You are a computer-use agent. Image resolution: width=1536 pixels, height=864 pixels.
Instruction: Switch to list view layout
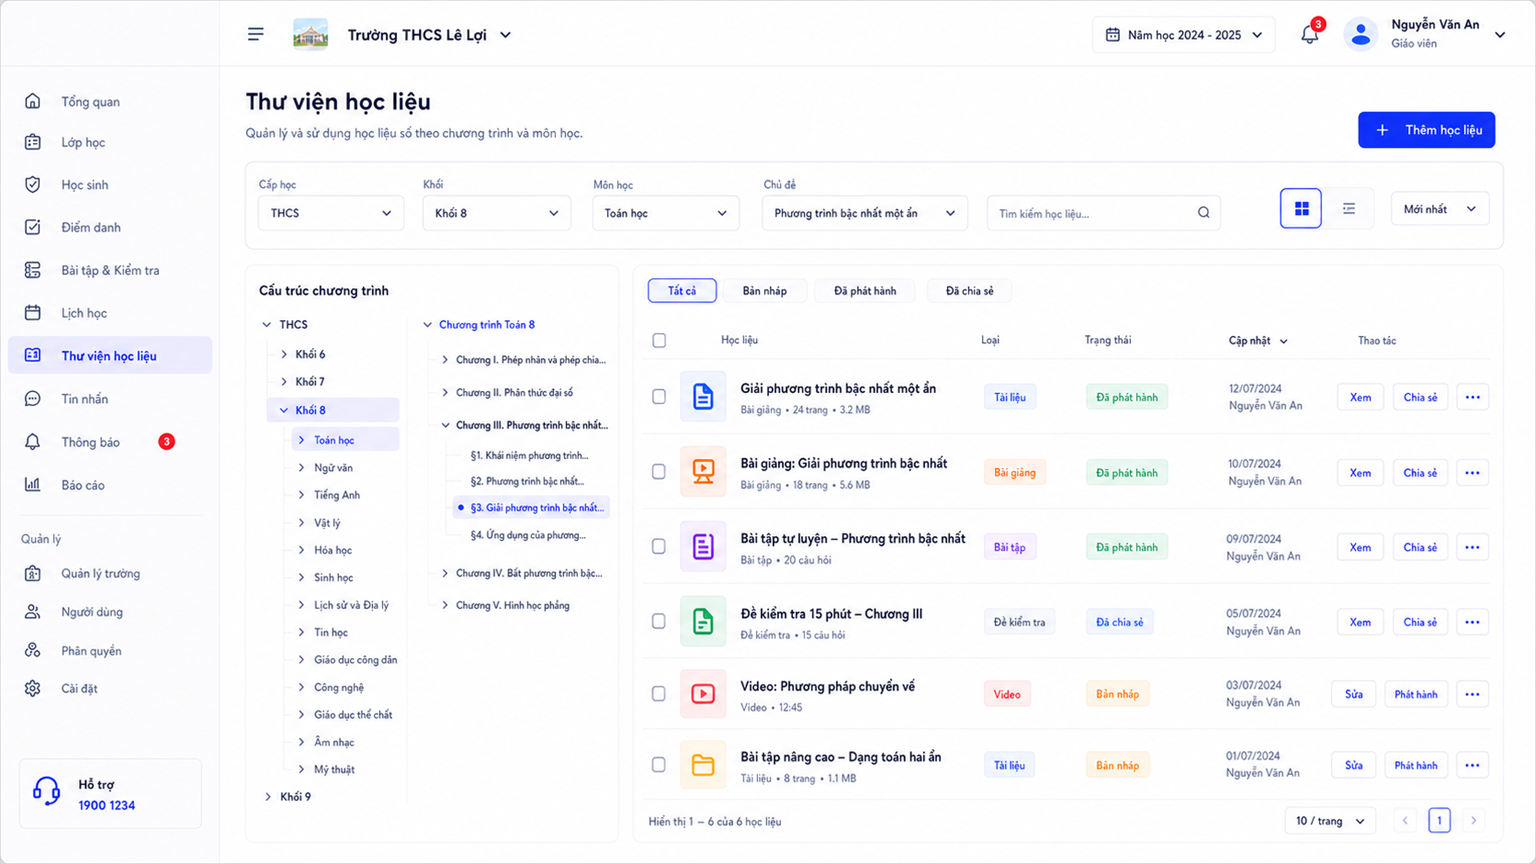point(1349,208)
